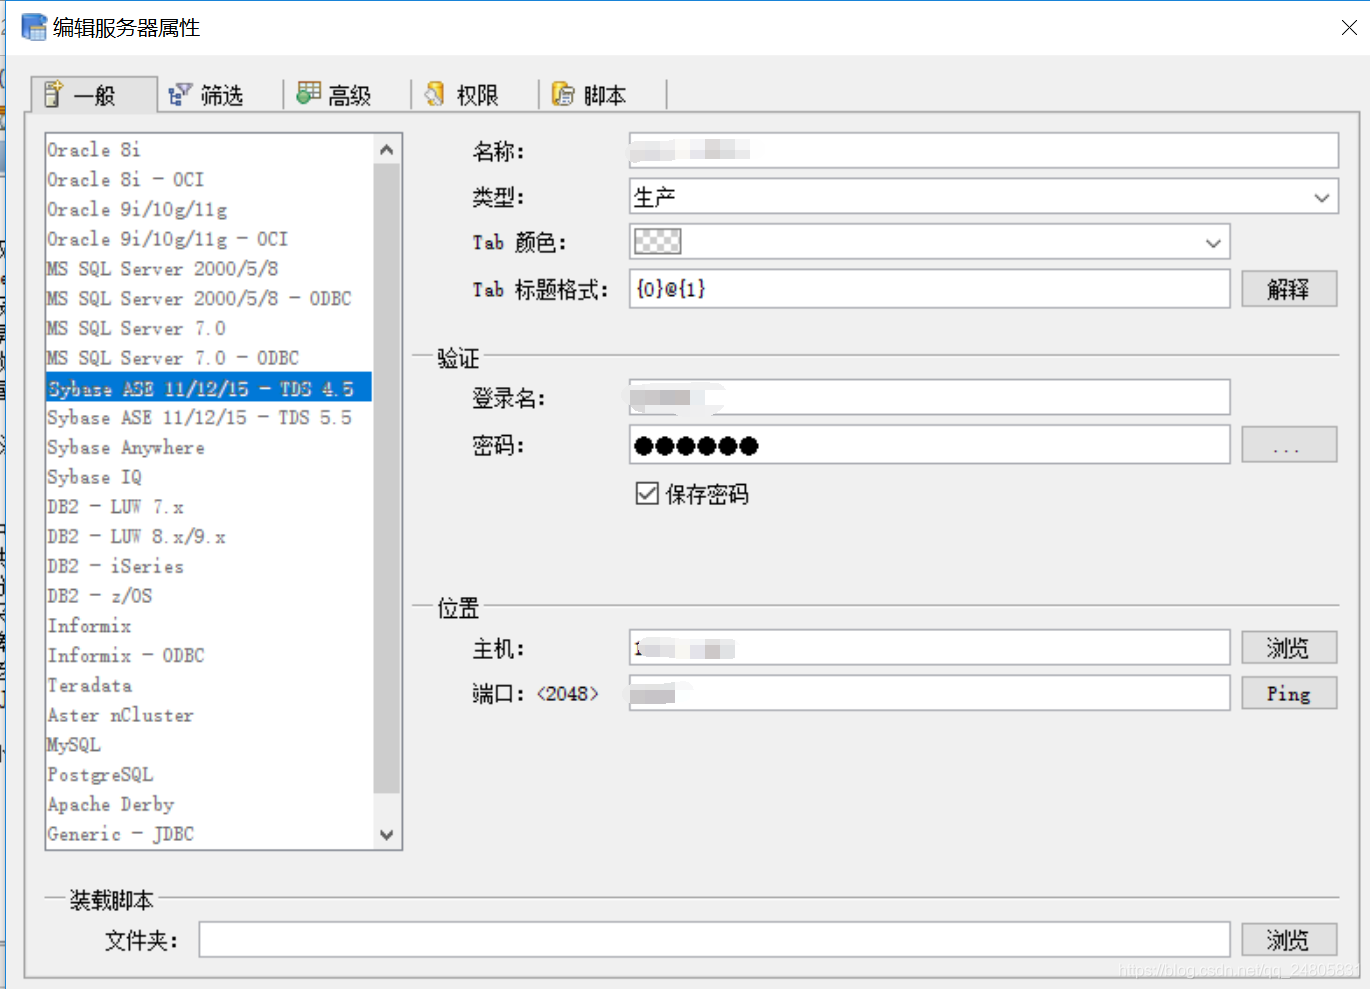
Task: Select "DB2 - z/OS"
Action: 209,596
